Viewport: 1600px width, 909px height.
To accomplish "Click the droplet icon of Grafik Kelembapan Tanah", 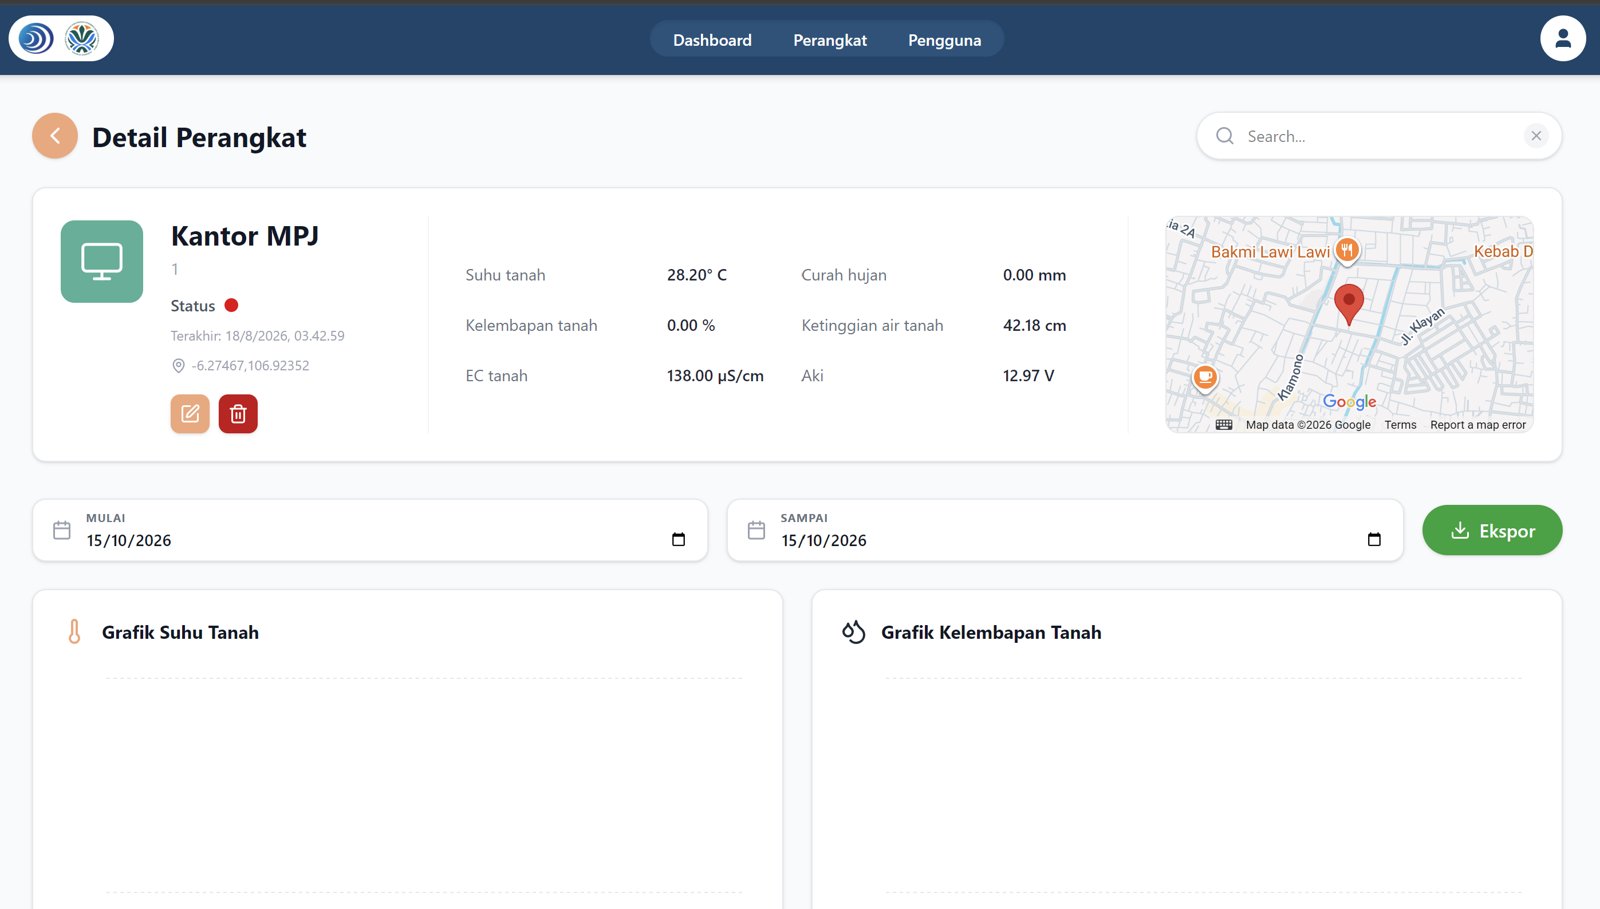I will pos(853,632).
